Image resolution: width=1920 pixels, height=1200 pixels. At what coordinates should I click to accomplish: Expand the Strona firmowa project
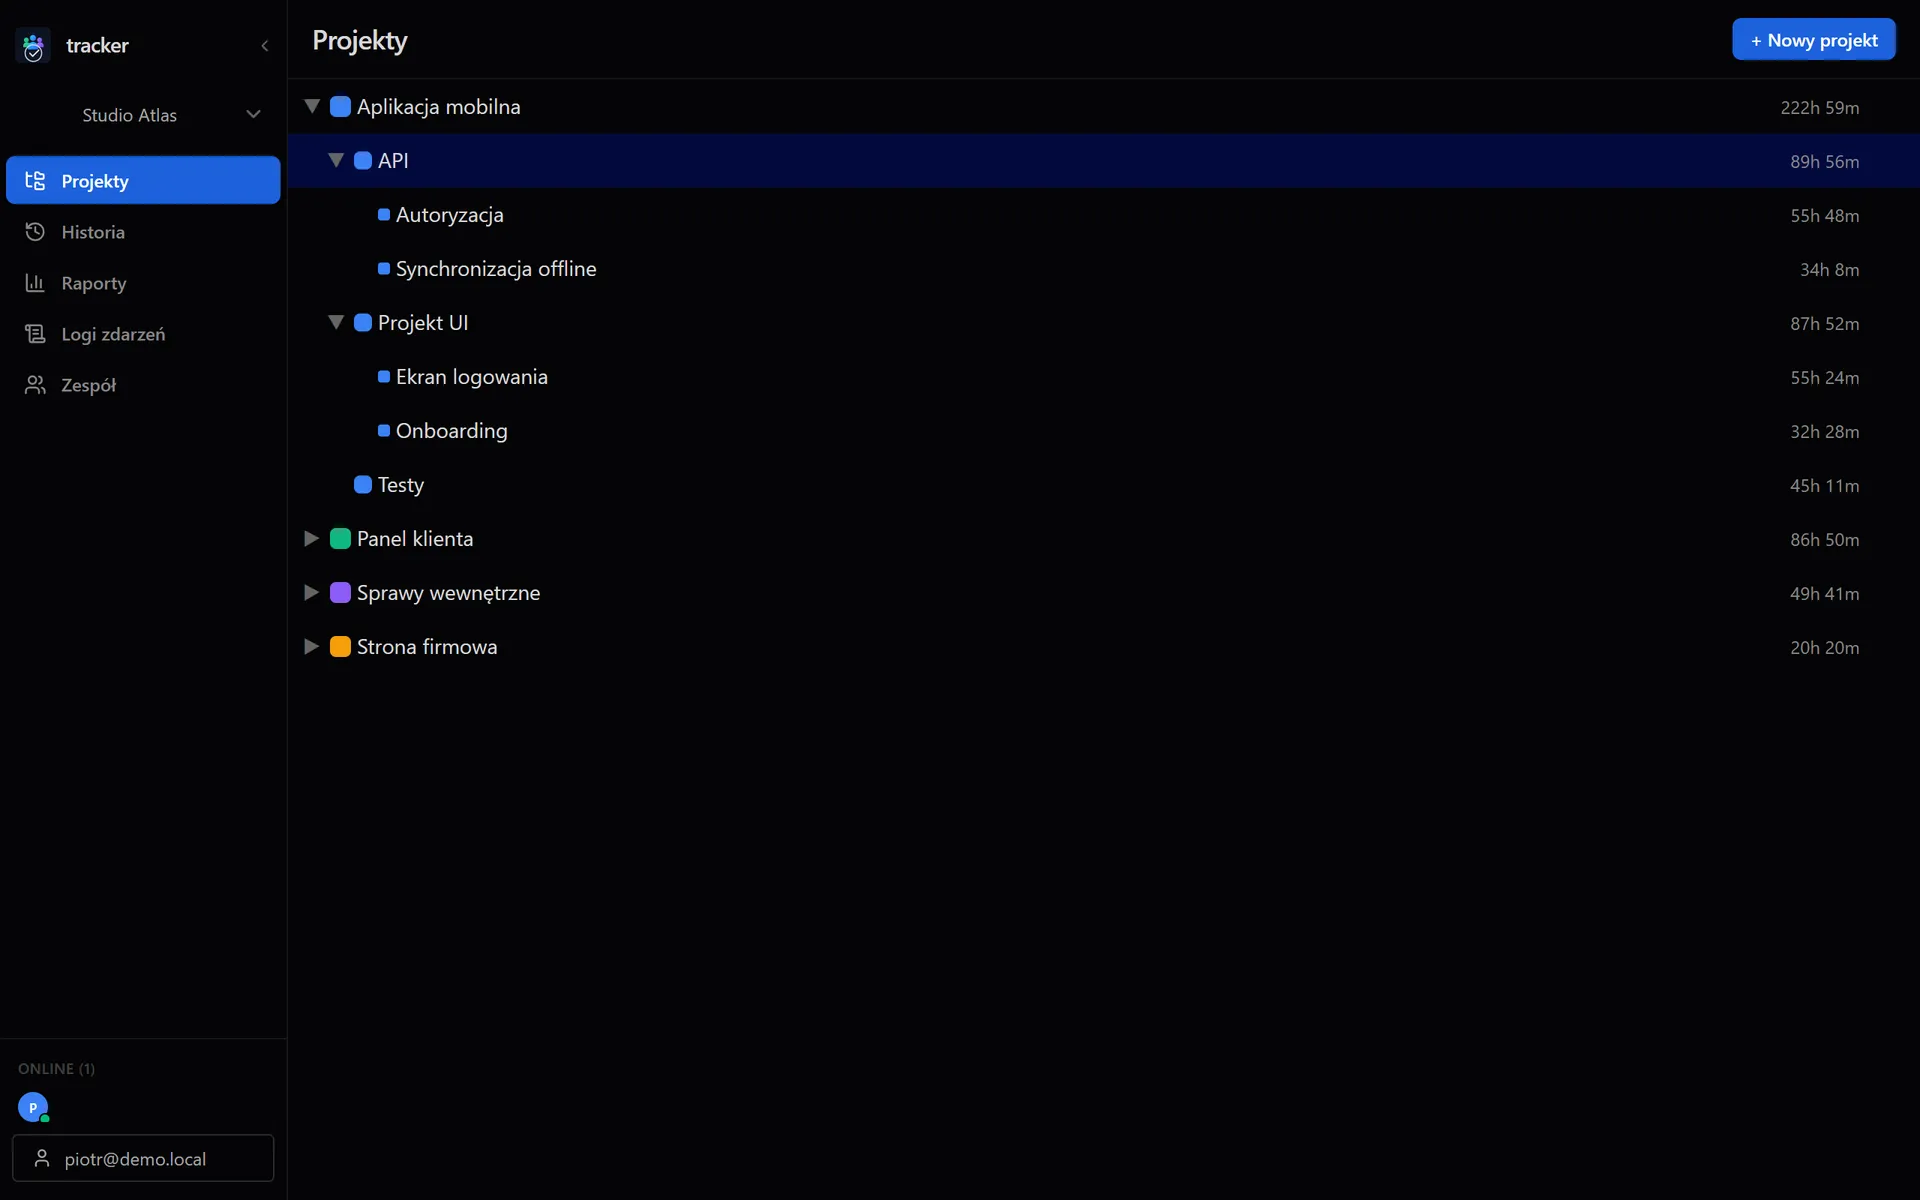pyautogui.click(x=312, y=646)
